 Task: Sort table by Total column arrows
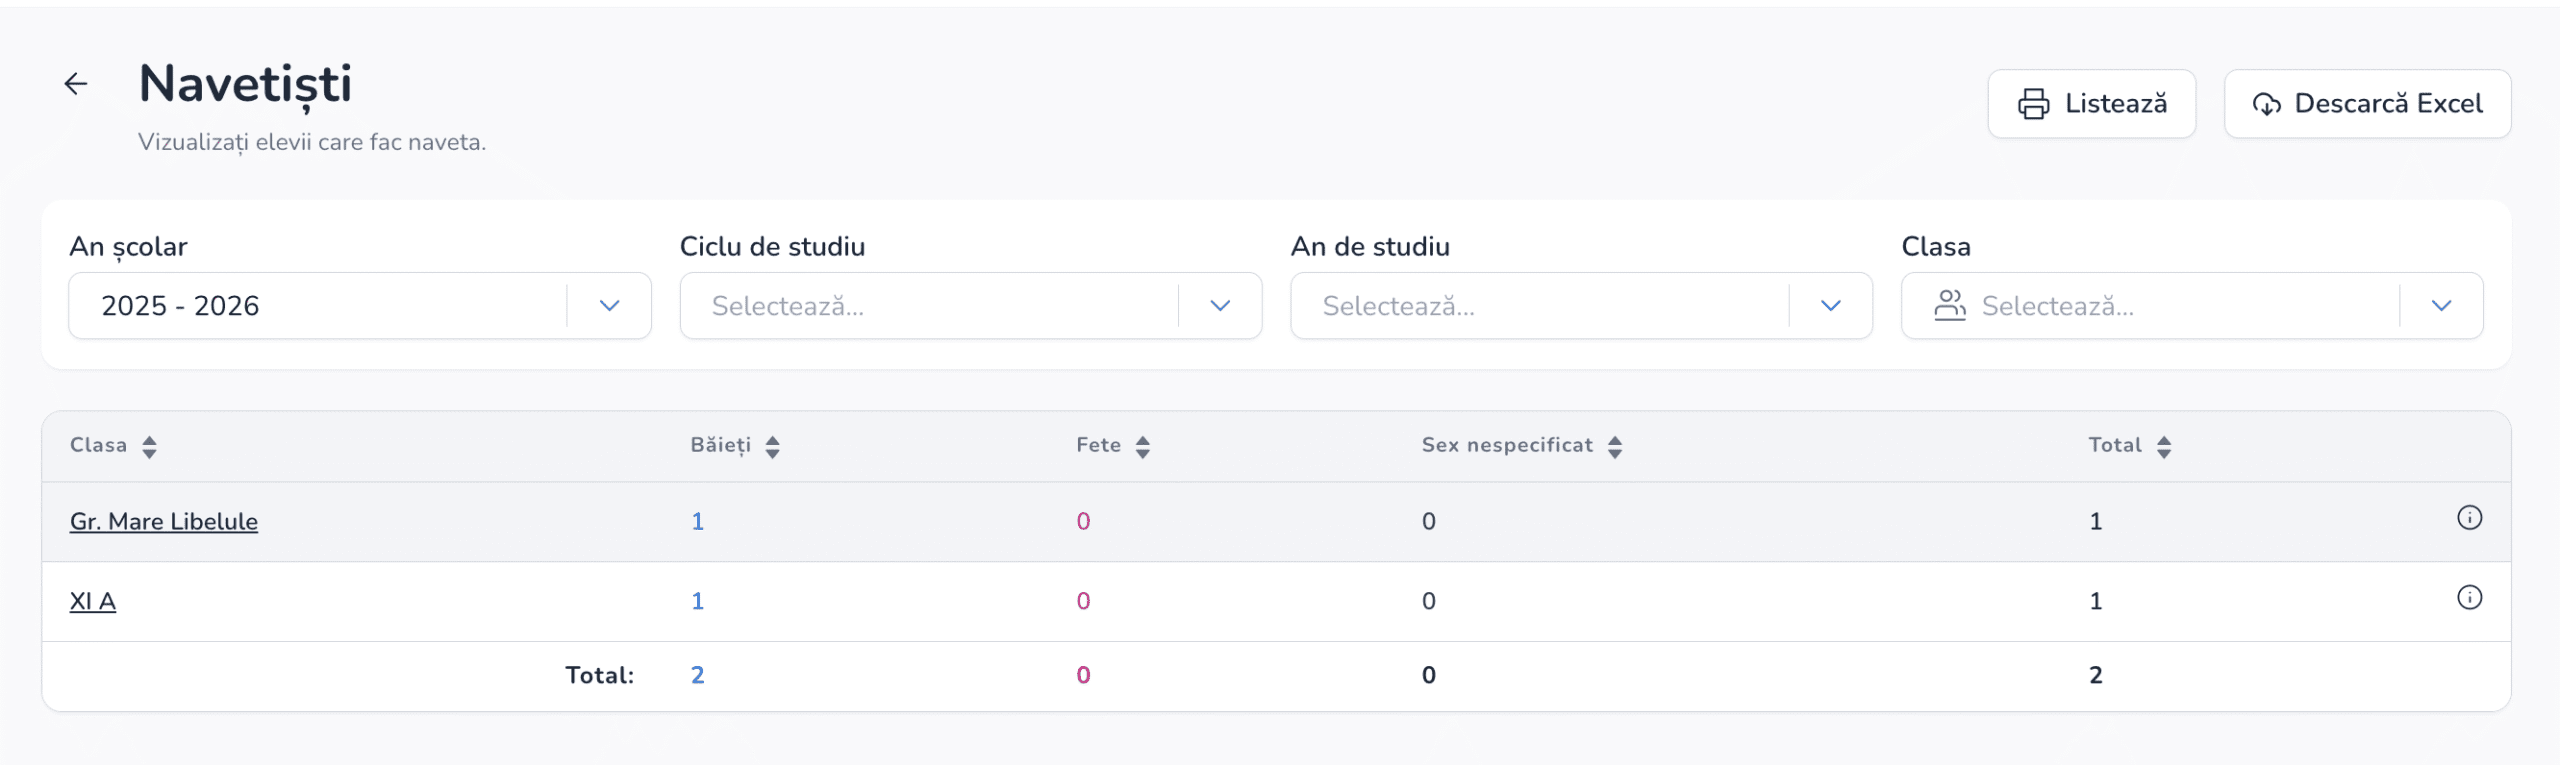tap(2164, 447)
